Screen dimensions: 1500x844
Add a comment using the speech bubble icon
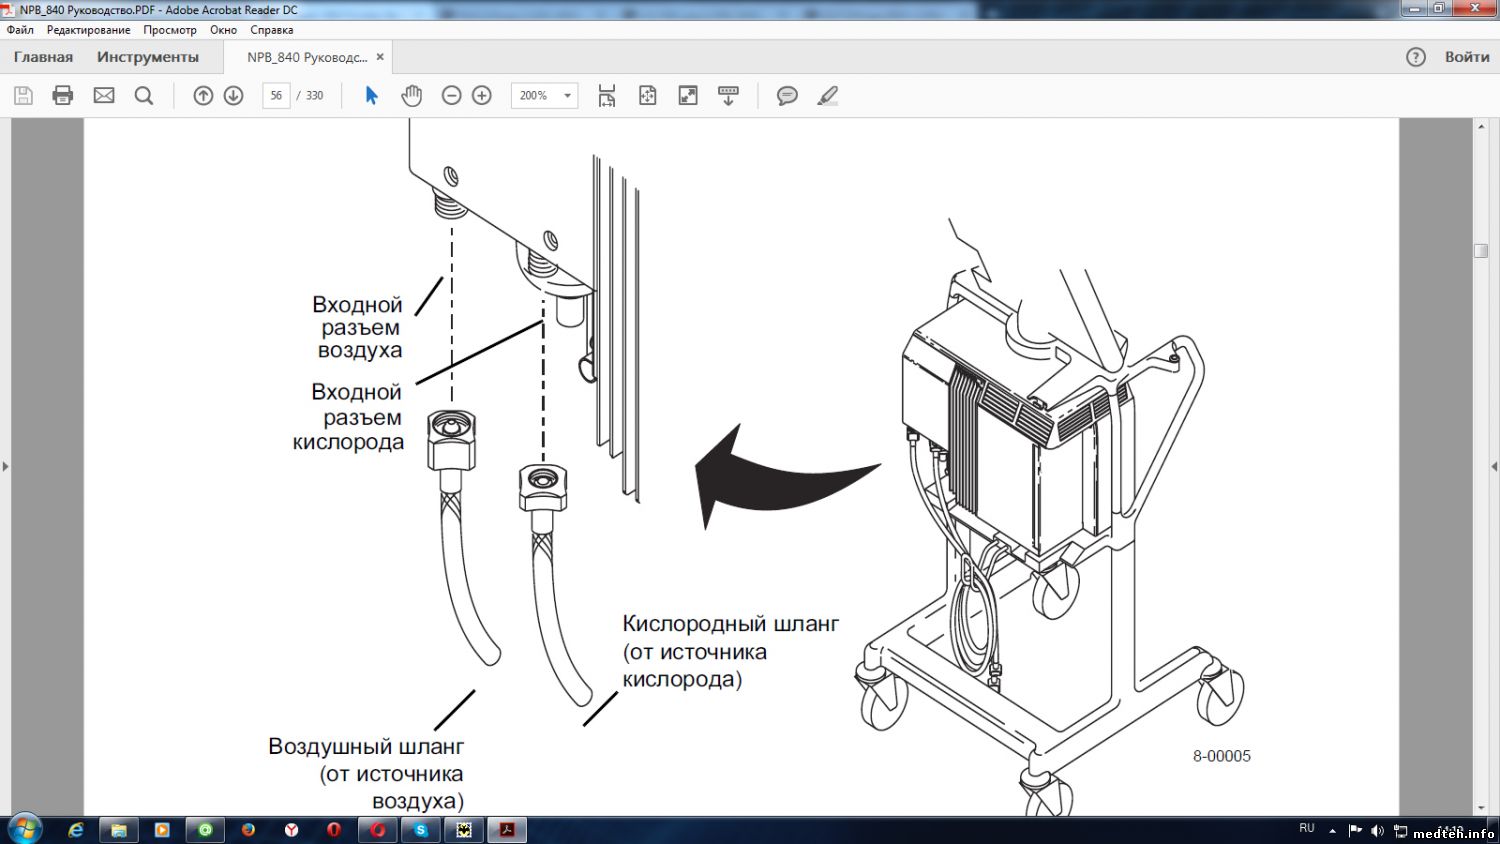click(787, 96)
